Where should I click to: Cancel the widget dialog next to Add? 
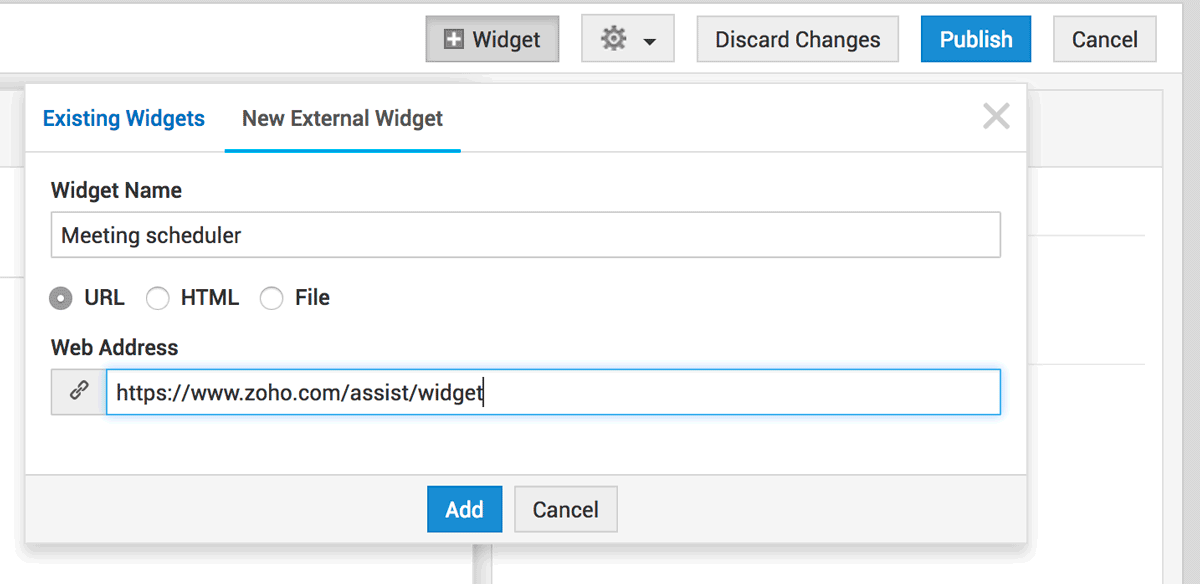[x=566, y=509]
